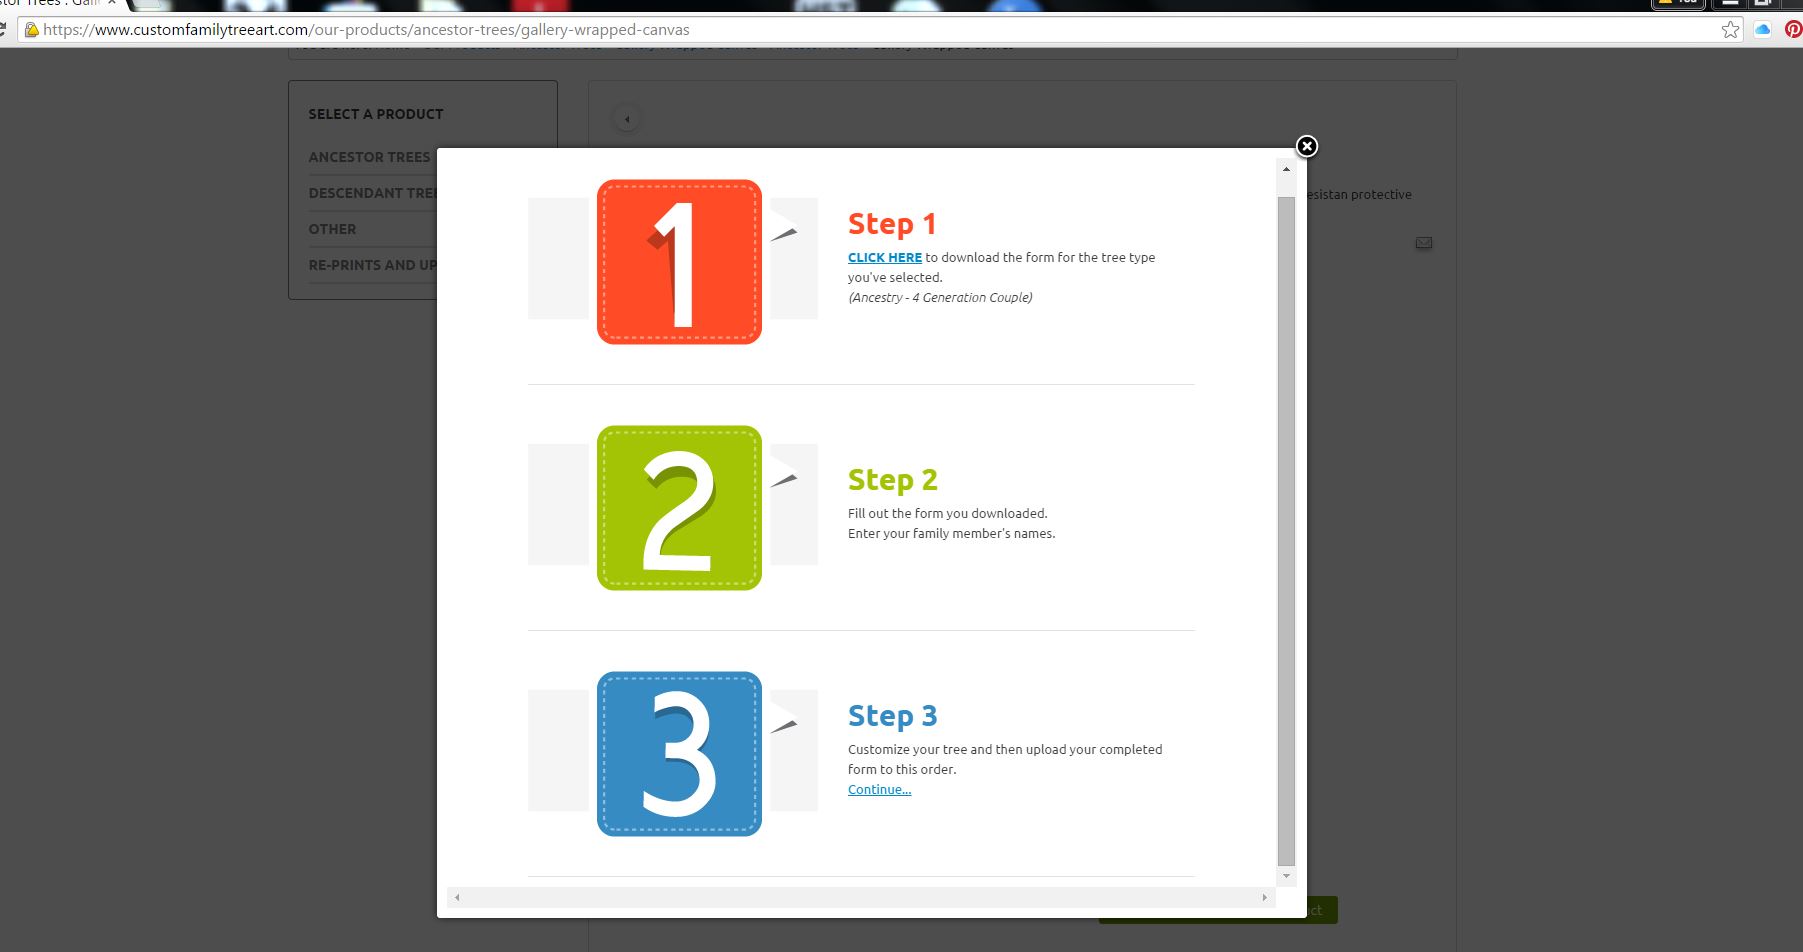Open the Continue... link under Step 3
Image resolution: width=1803 pixels, height=952 pixels.
click(879, 789)
